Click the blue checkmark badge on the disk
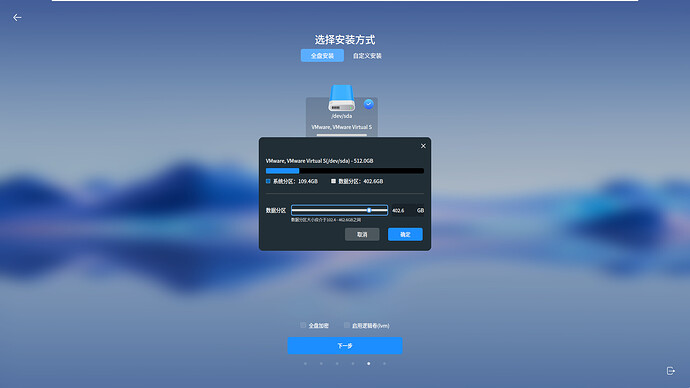 (x=369, y=104)
